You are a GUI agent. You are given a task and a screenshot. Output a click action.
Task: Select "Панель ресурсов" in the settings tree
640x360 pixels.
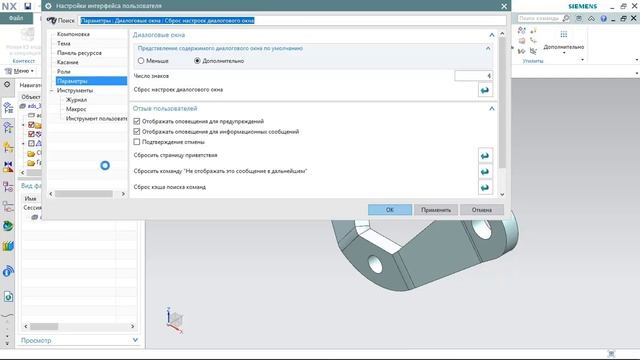(79, 53)
